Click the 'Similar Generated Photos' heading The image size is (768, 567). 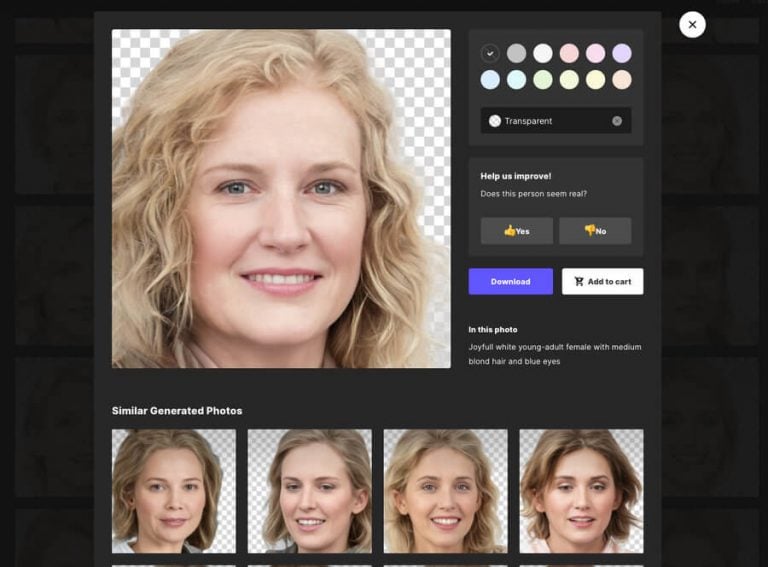pyautogui.click(x=177, y=411)
